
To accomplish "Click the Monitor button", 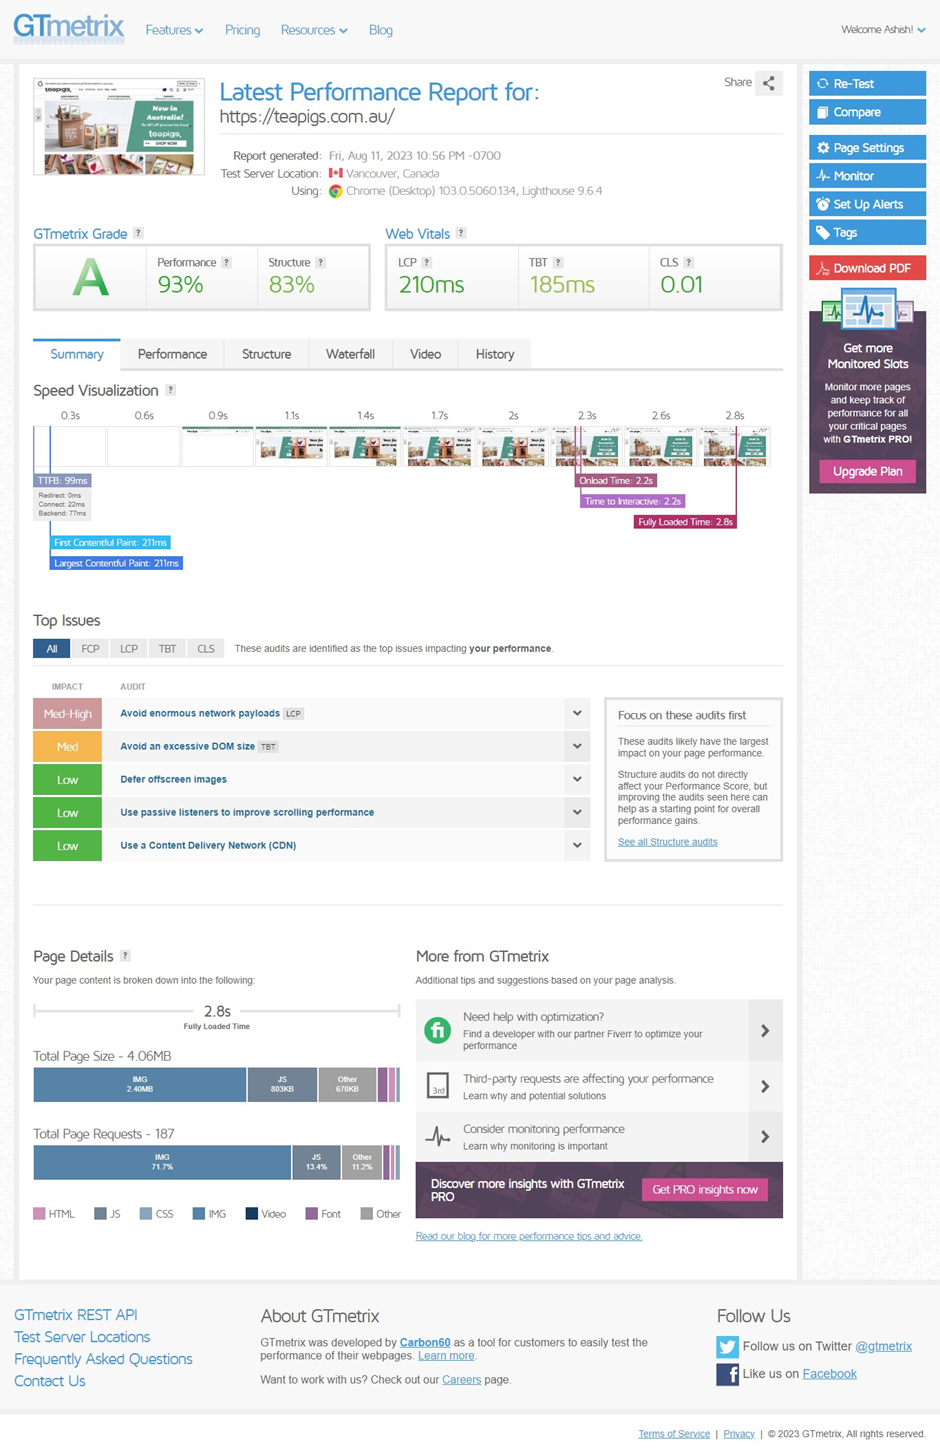I will [867, 176].
